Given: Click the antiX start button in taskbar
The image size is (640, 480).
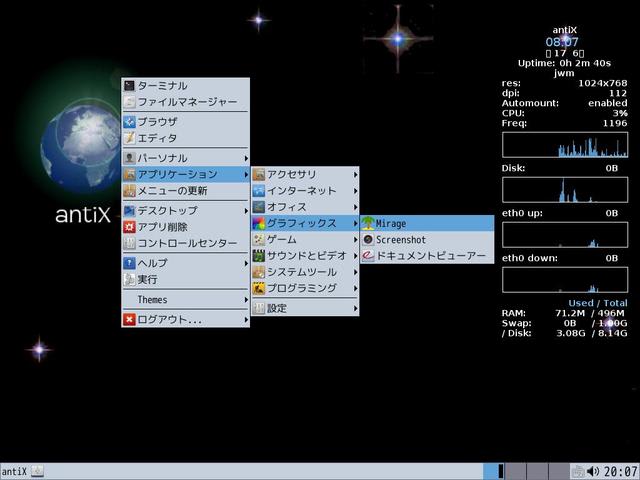Looking at the screenshot, I should coord(15,471).
